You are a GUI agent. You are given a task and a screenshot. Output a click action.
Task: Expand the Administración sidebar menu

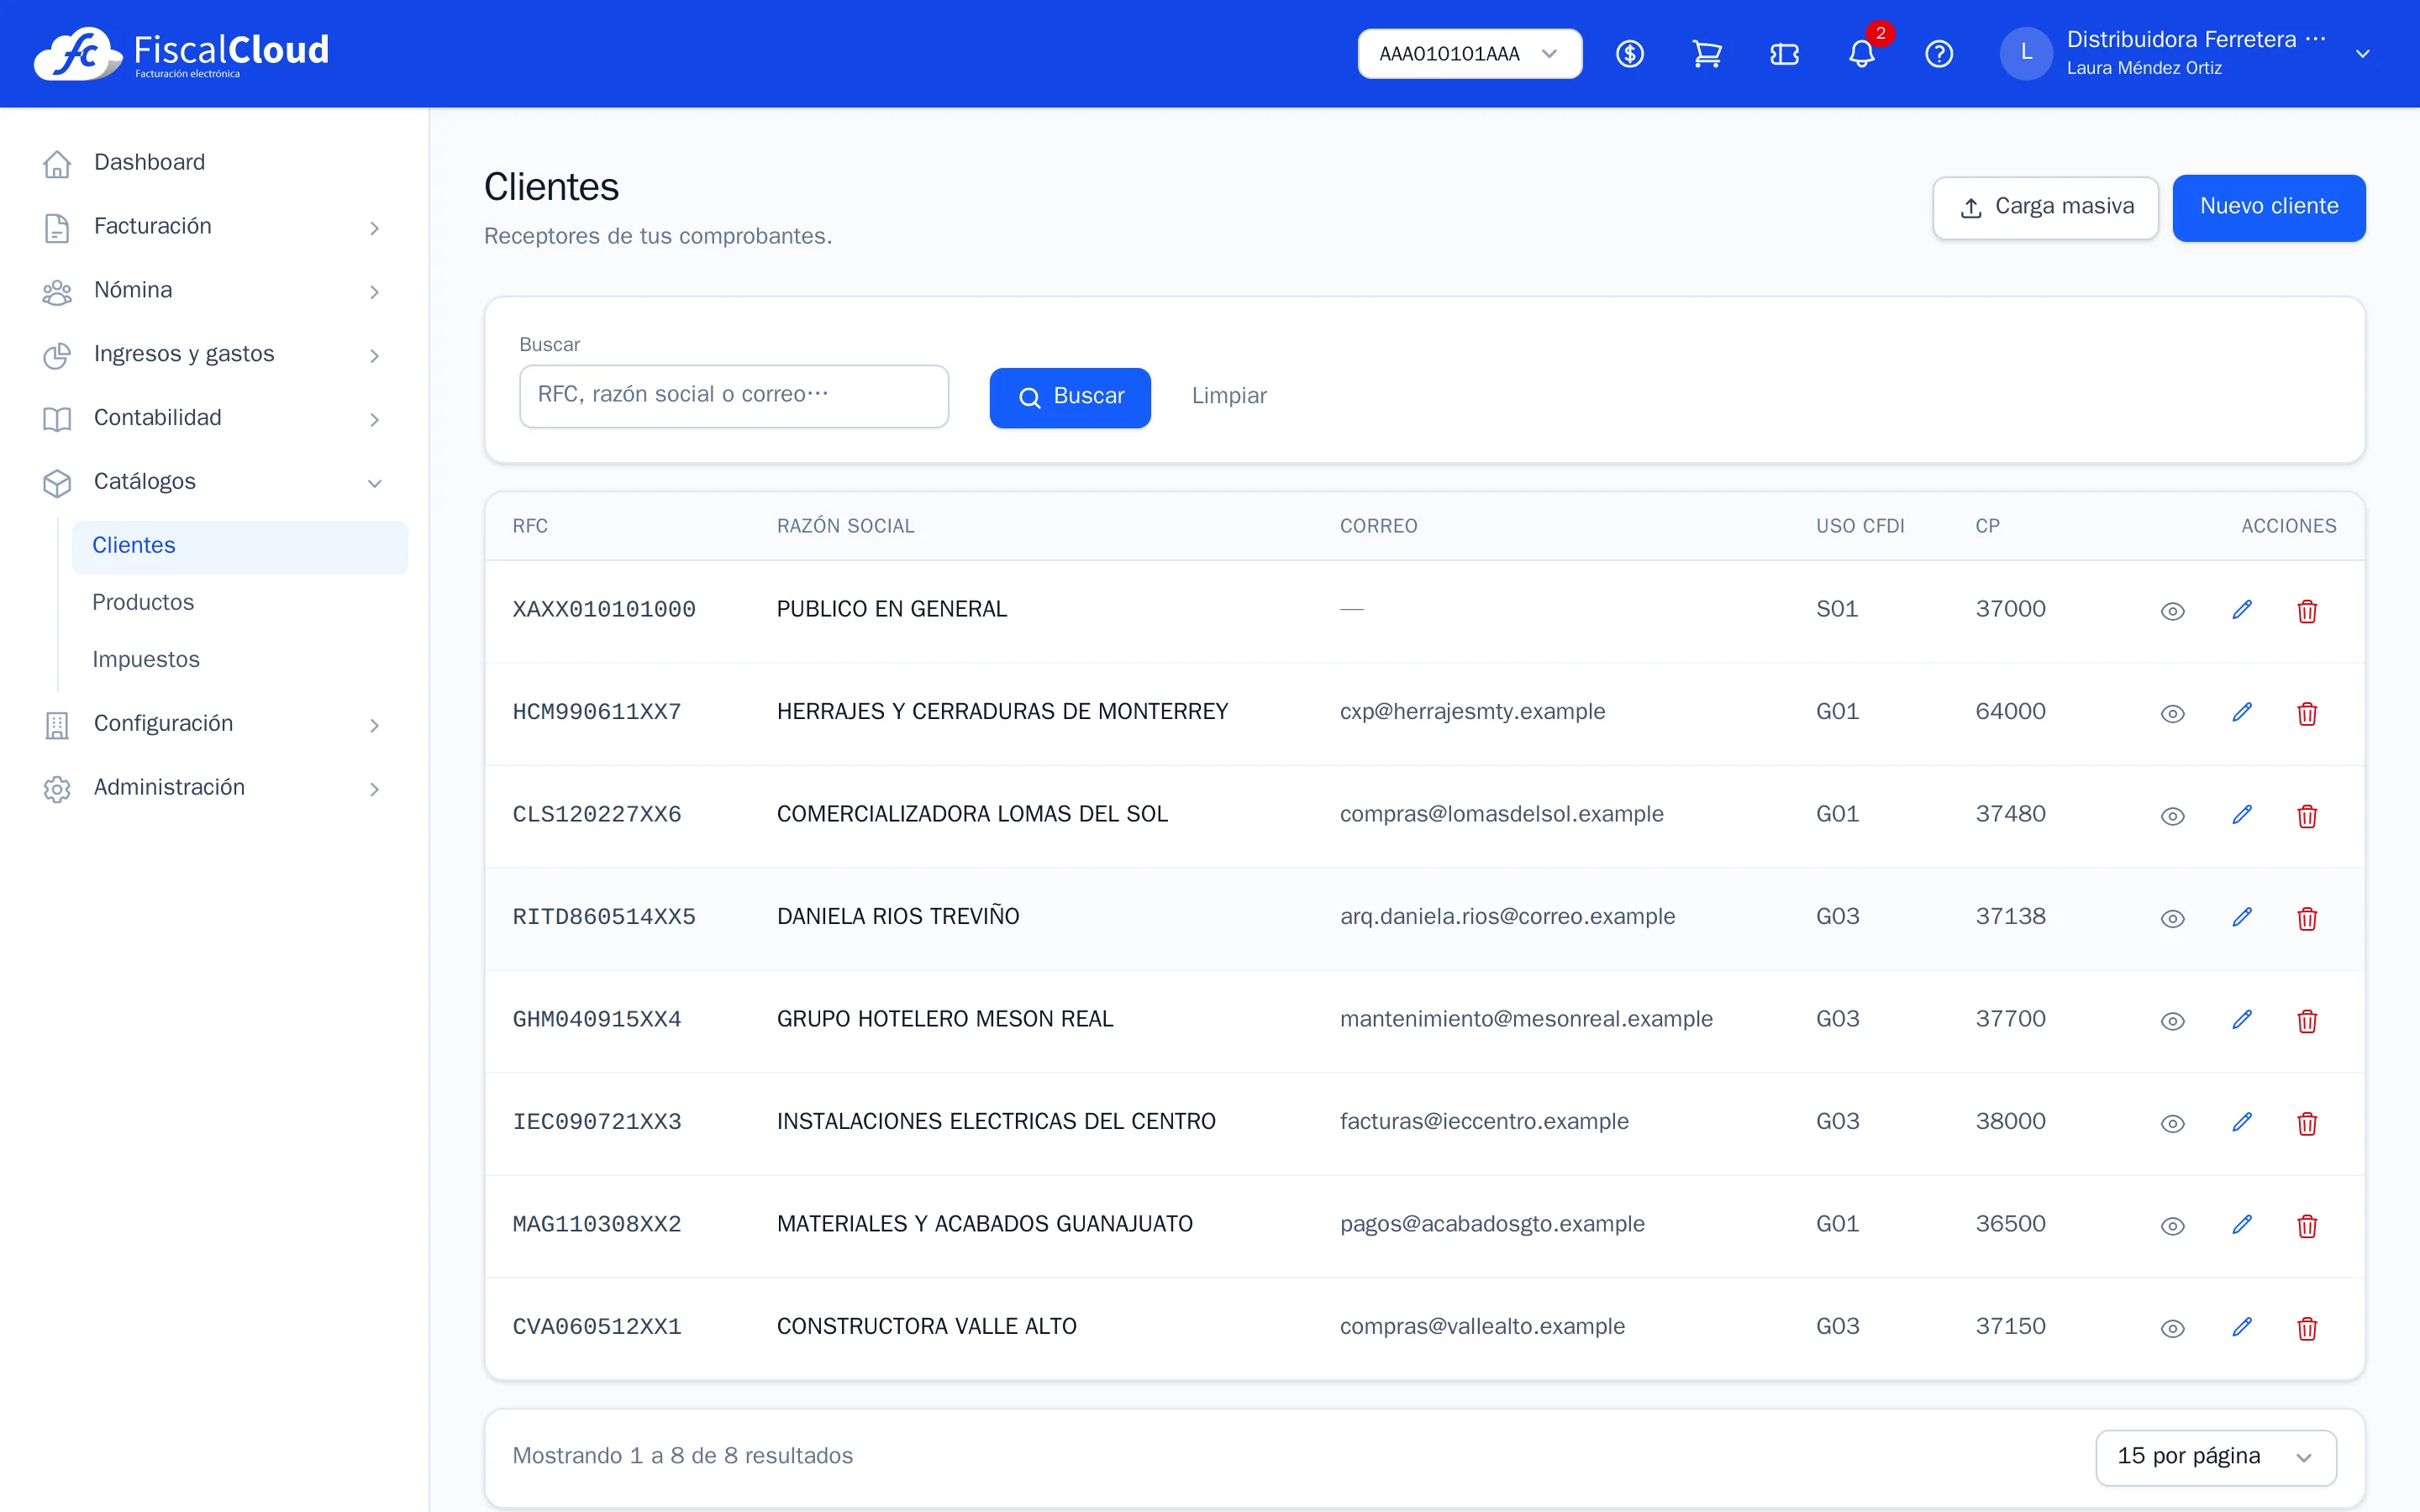[x=213, y=788]
